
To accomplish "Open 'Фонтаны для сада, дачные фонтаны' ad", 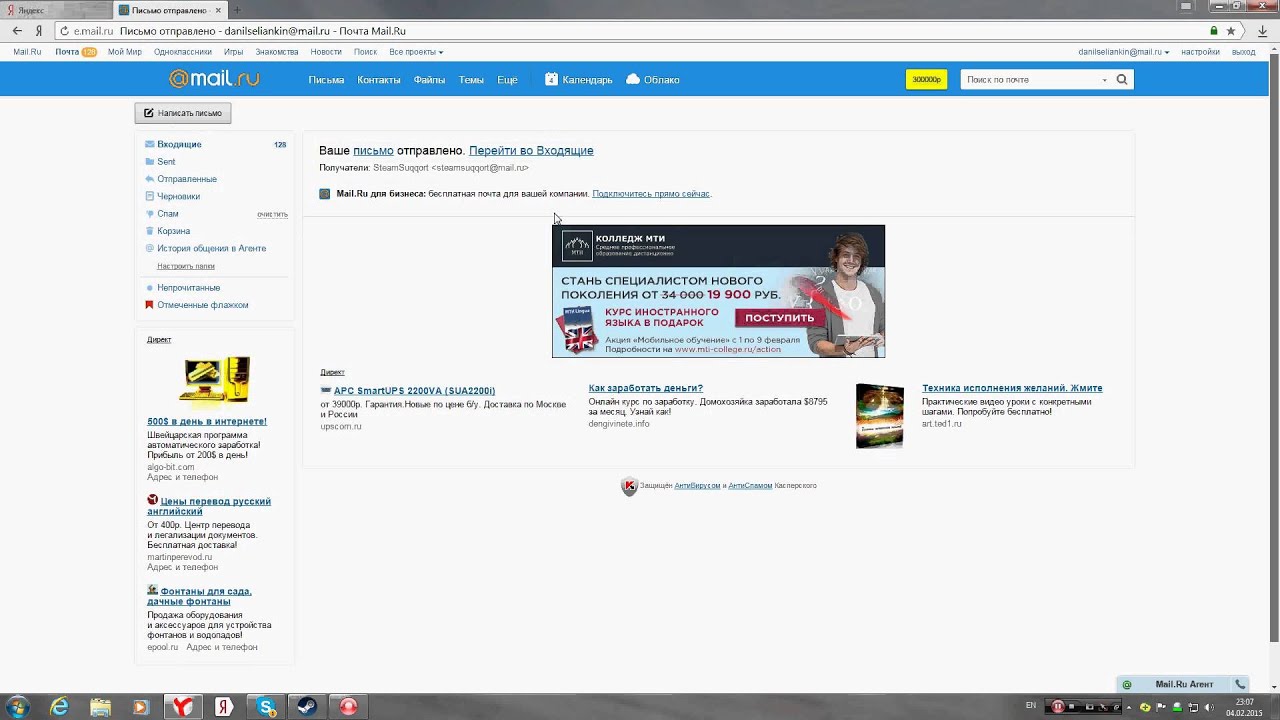I will coord(199,596).
